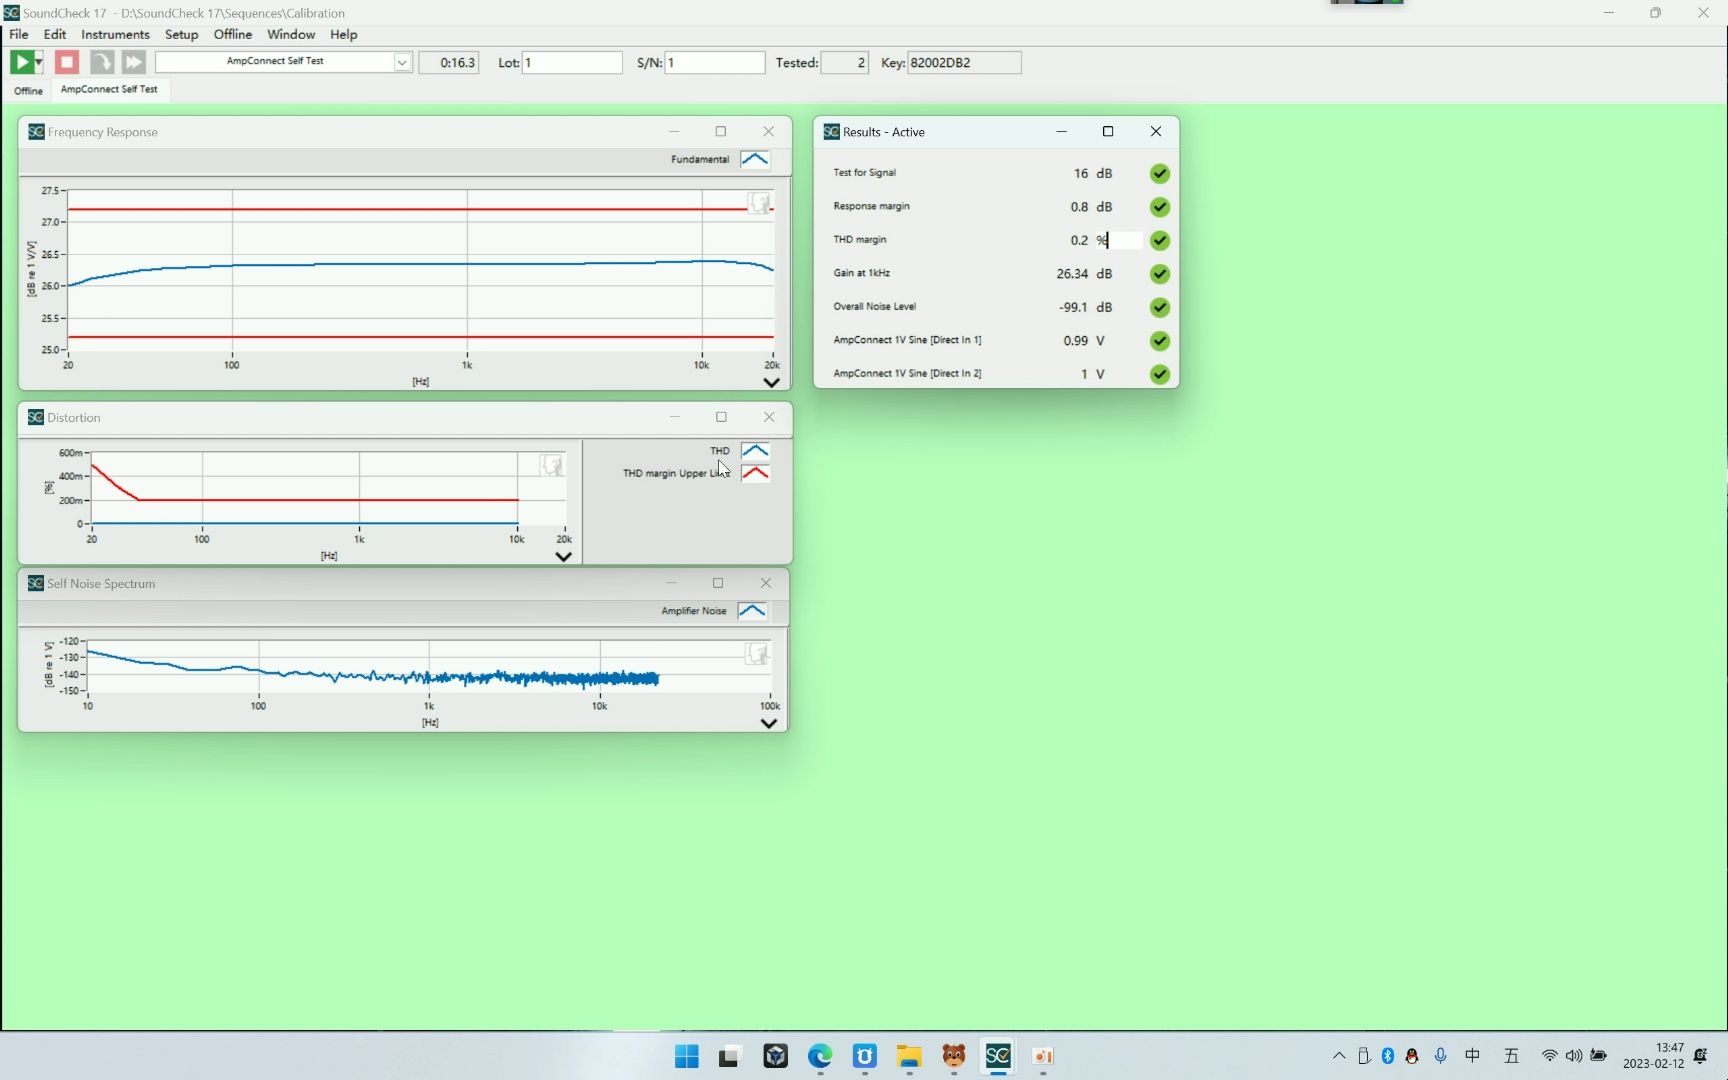Click the Self Noise Spectrum window icon
1728x1080 pixels.
point(36,583)
